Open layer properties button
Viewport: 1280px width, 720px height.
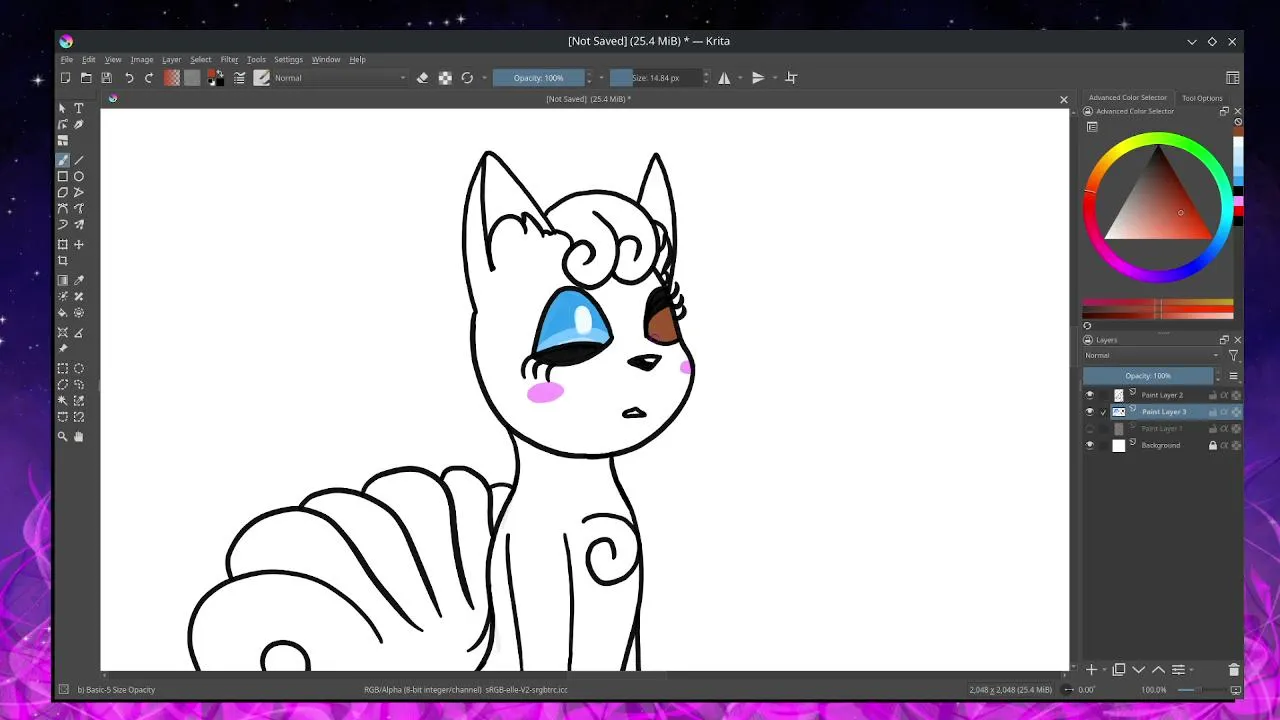[x=1178, y=670]
